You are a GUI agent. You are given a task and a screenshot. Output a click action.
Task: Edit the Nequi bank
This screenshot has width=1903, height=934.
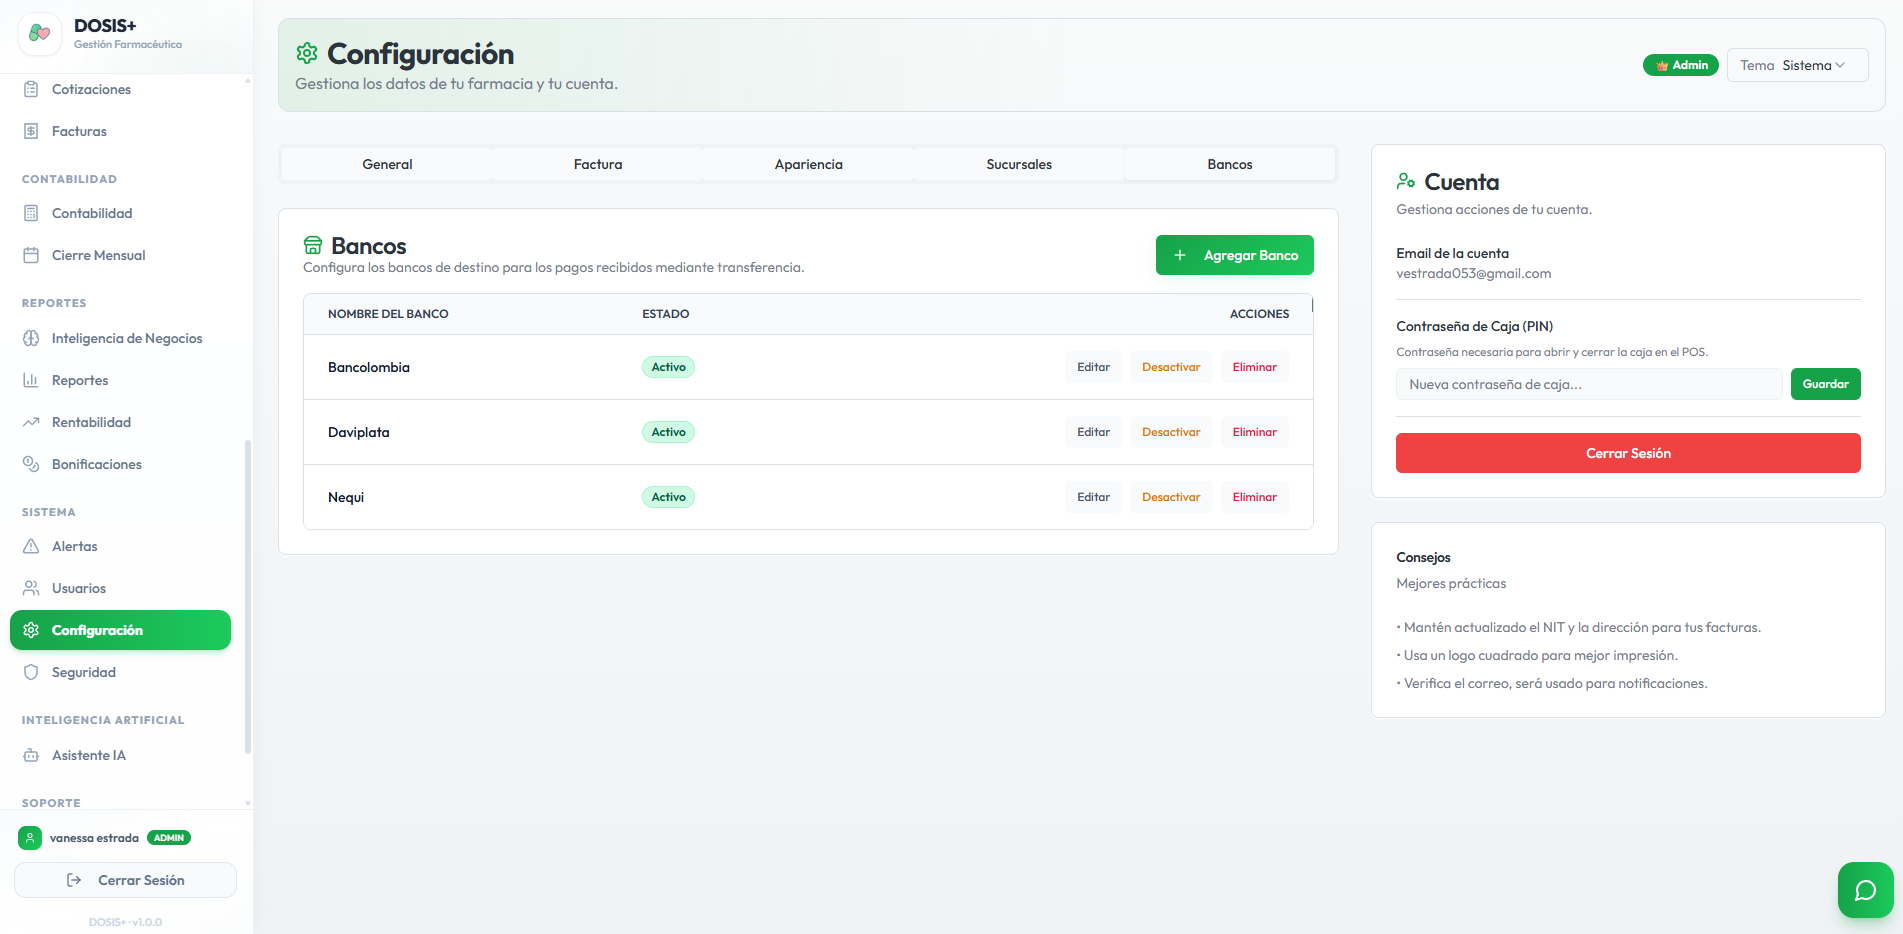pyautogui.click(x=1093, y=497)
